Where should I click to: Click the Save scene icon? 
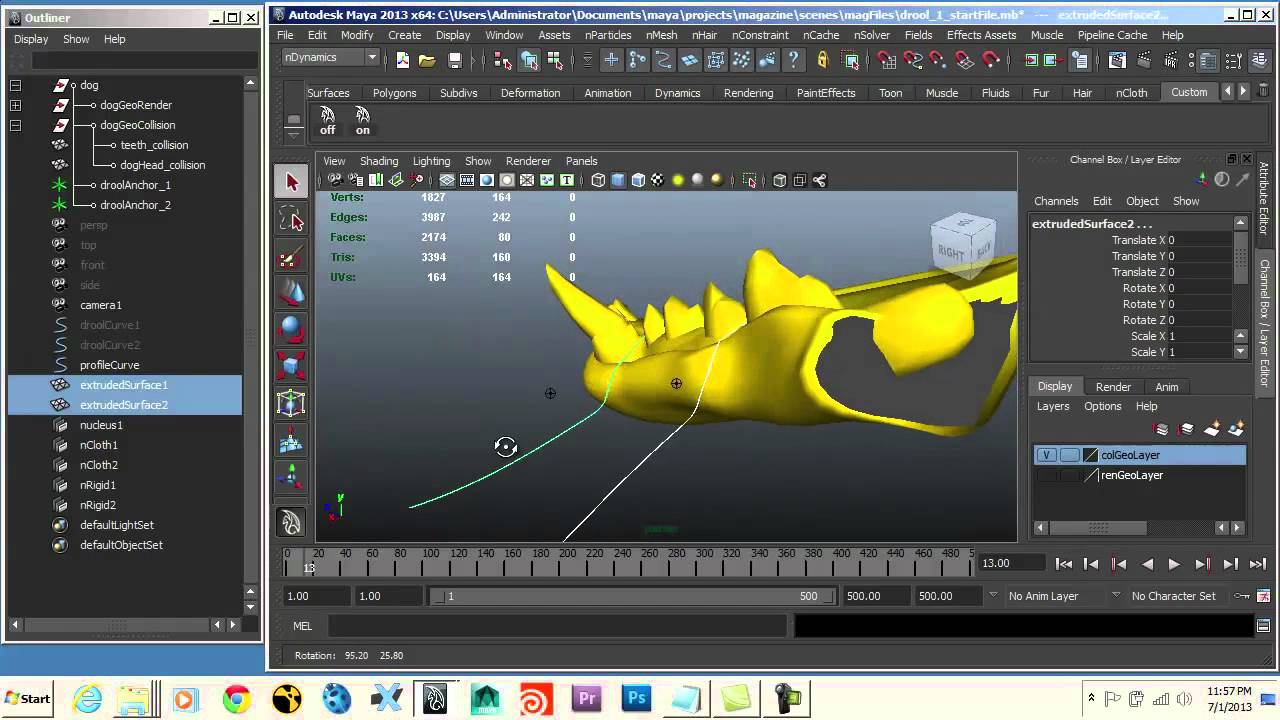tap(455, 61)
